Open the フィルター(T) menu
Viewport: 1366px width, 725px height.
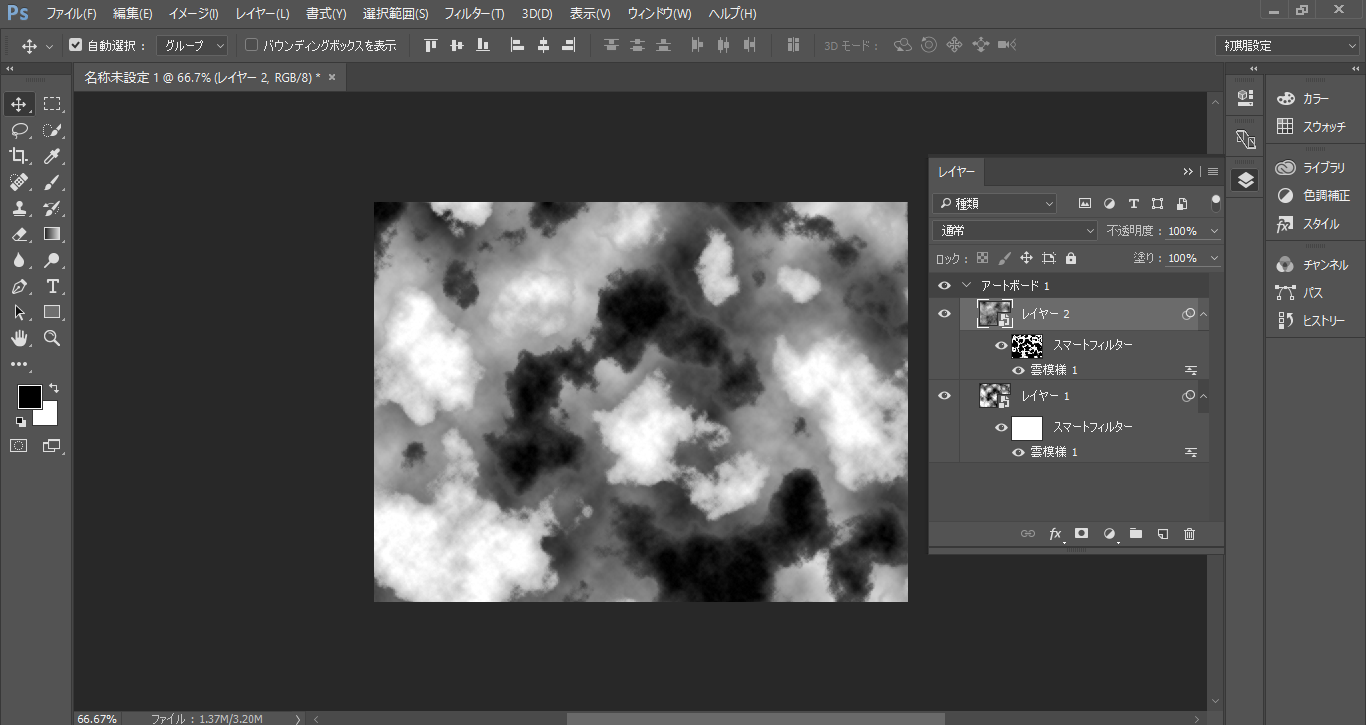point(474,14)
